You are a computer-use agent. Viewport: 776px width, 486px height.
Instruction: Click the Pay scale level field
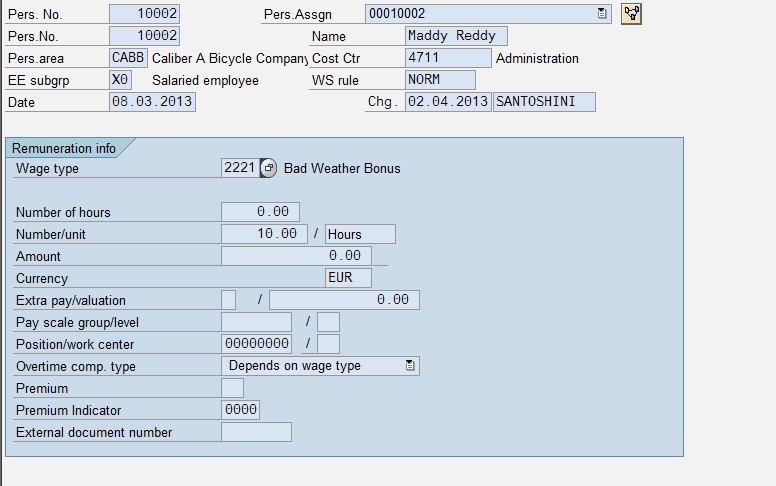tap(329, 322)
